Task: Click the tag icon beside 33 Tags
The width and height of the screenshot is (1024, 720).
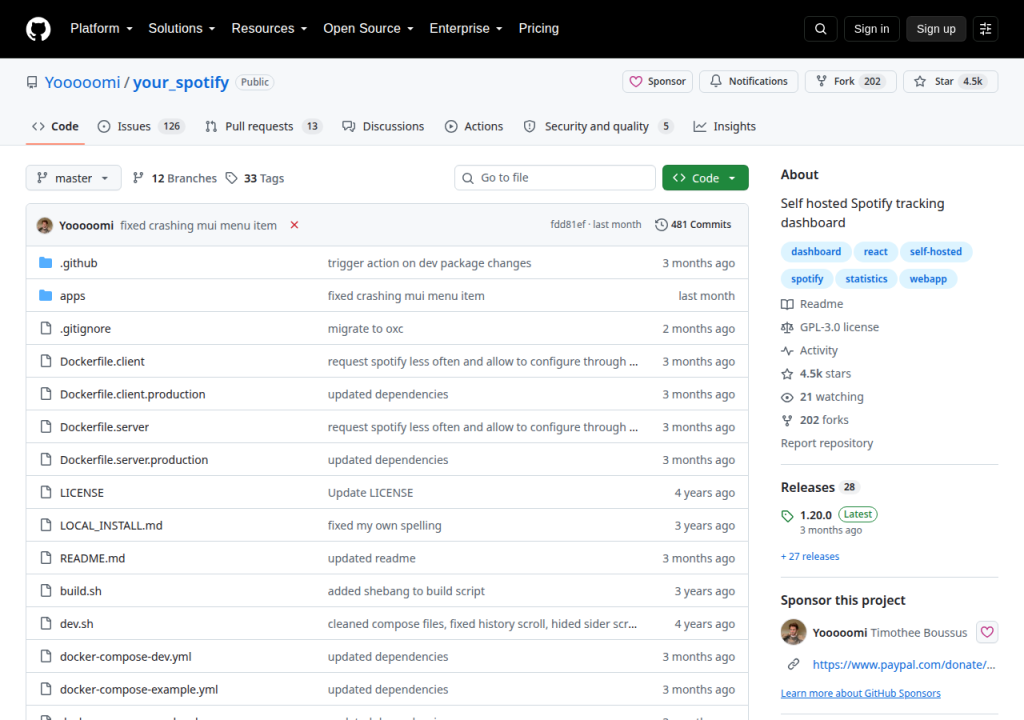Action: (x=231, y=178)
